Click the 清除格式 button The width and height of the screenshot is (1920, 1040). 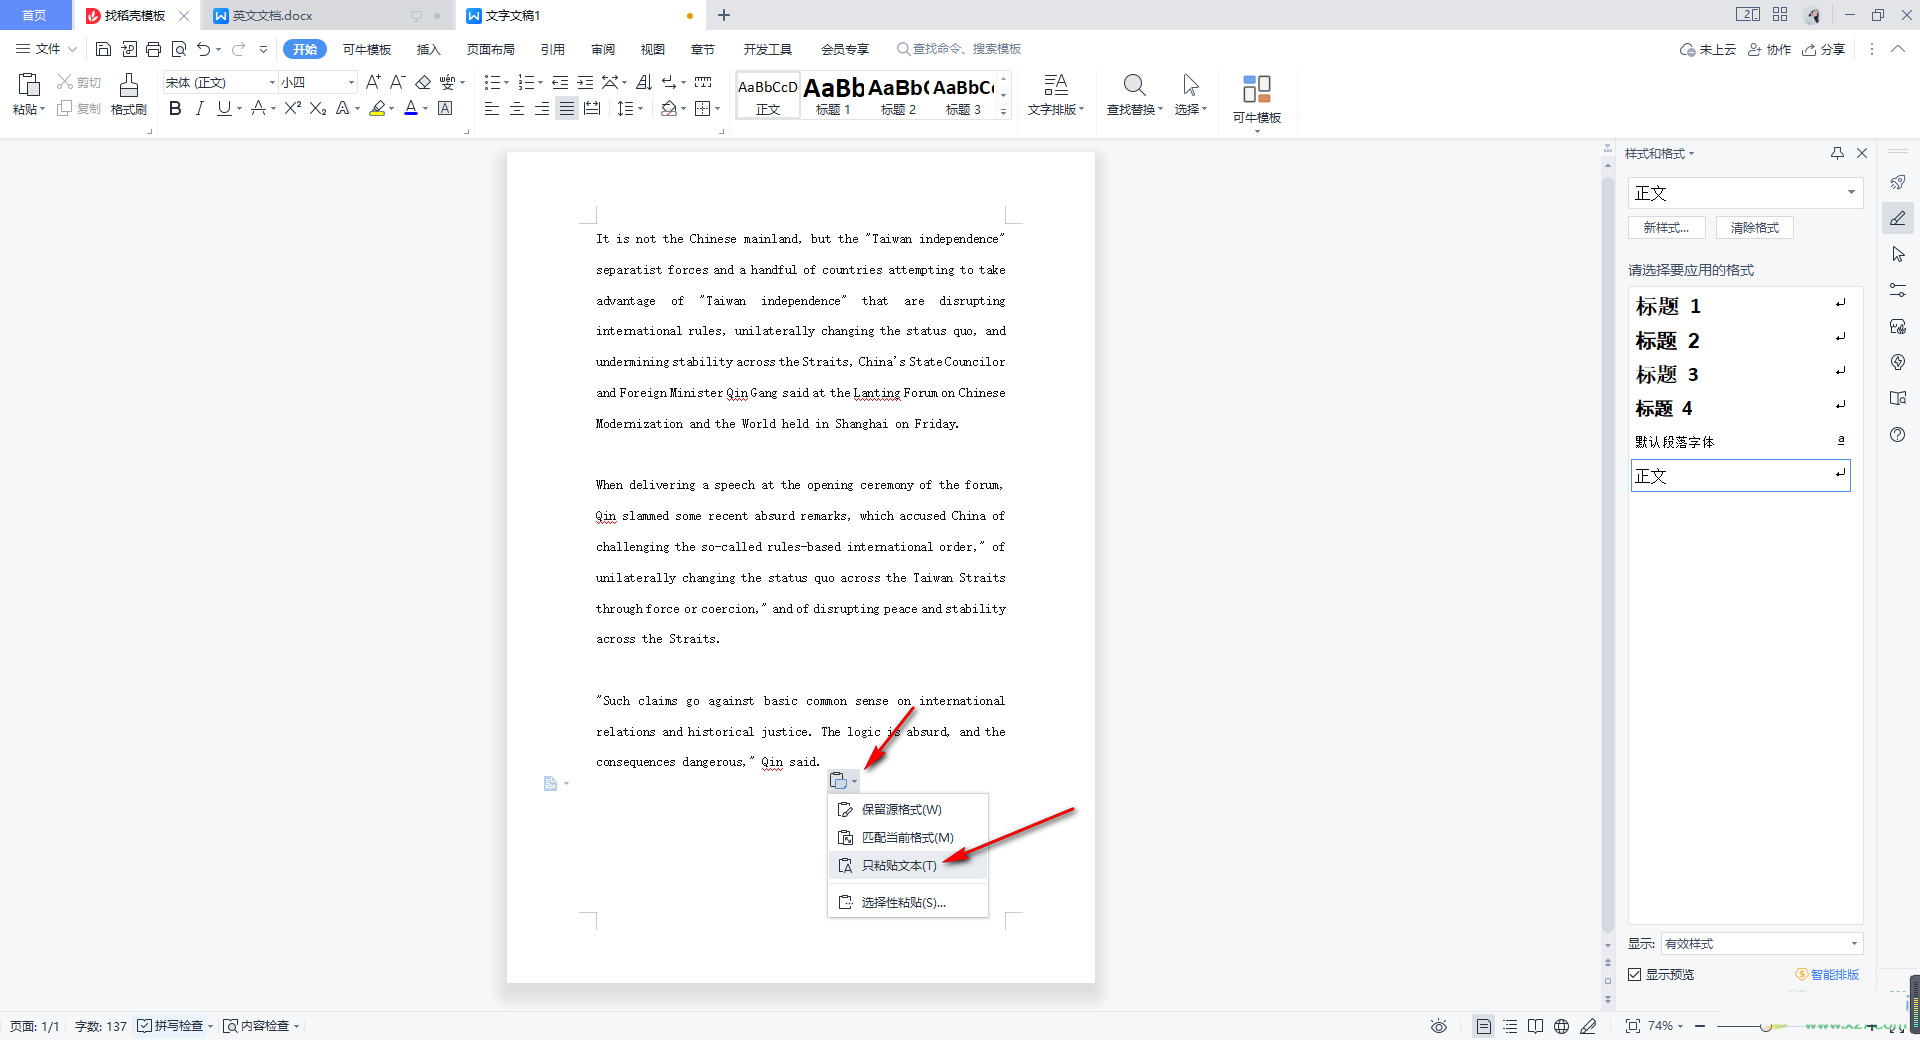1755,228
